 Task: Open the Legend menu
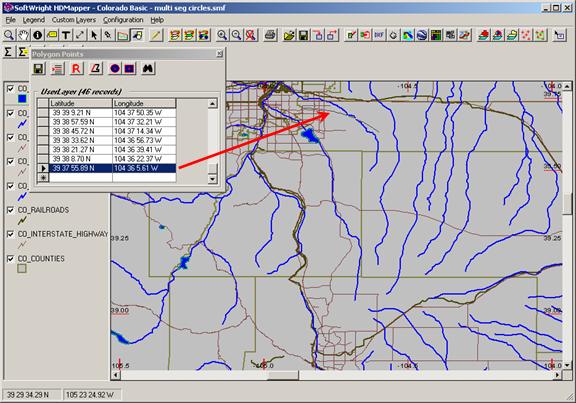pyautogui.click(x=33, y=20)
